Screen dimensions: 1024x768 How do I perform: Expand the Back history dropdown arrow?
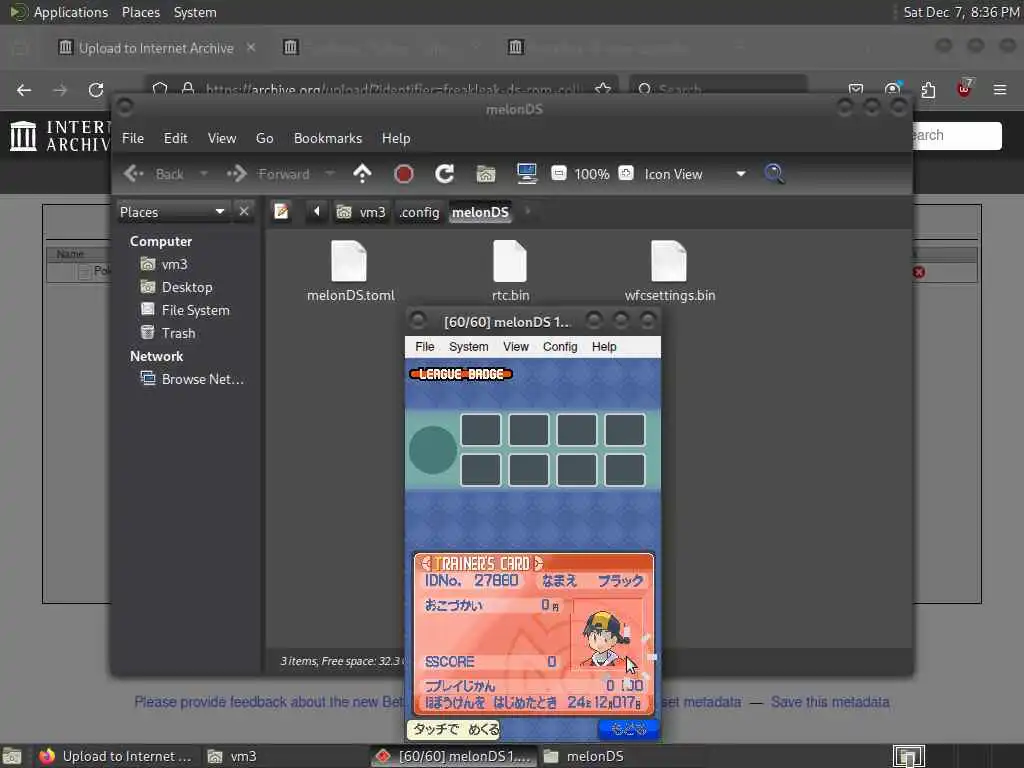point(204,174)
